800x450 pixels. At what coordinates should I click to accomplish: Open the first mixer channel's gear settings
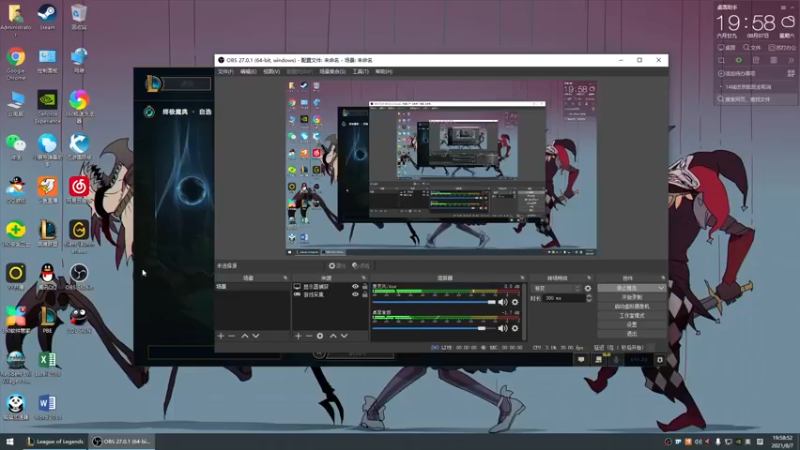pyautogui.click(x=515, y=302)
